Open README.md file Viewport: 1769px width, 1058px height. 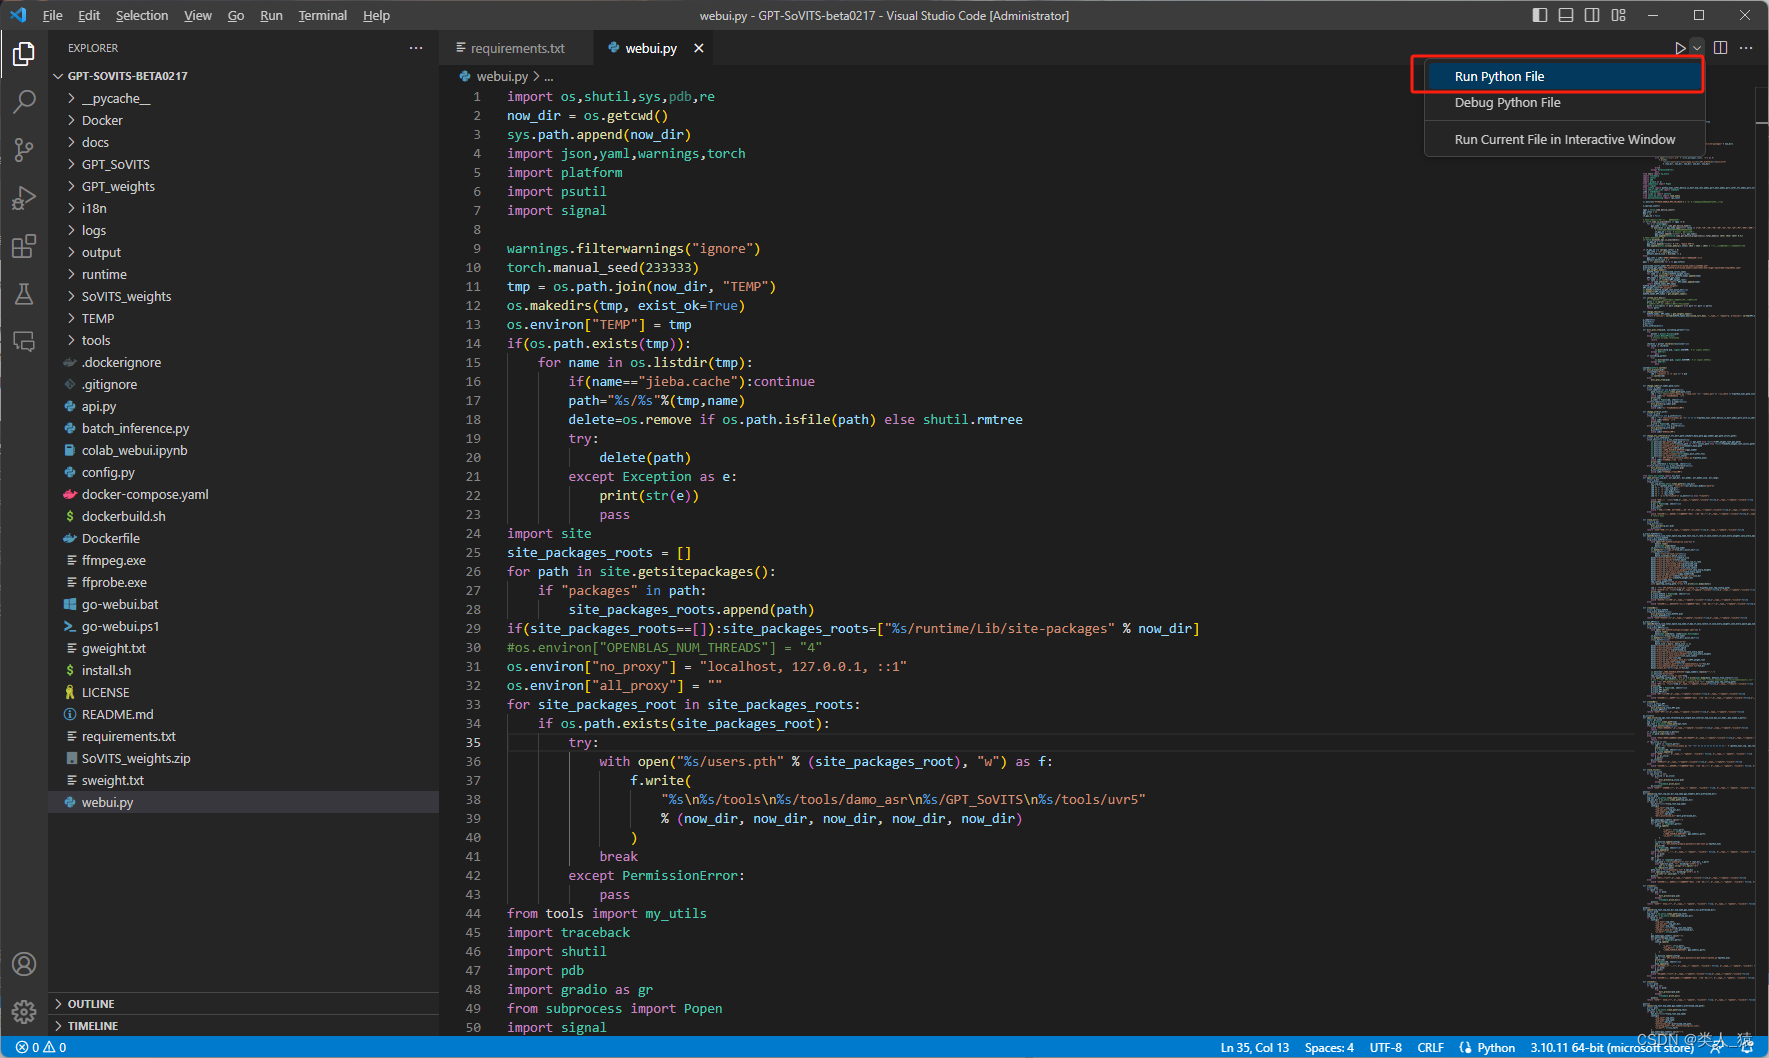tap(245, 714)
